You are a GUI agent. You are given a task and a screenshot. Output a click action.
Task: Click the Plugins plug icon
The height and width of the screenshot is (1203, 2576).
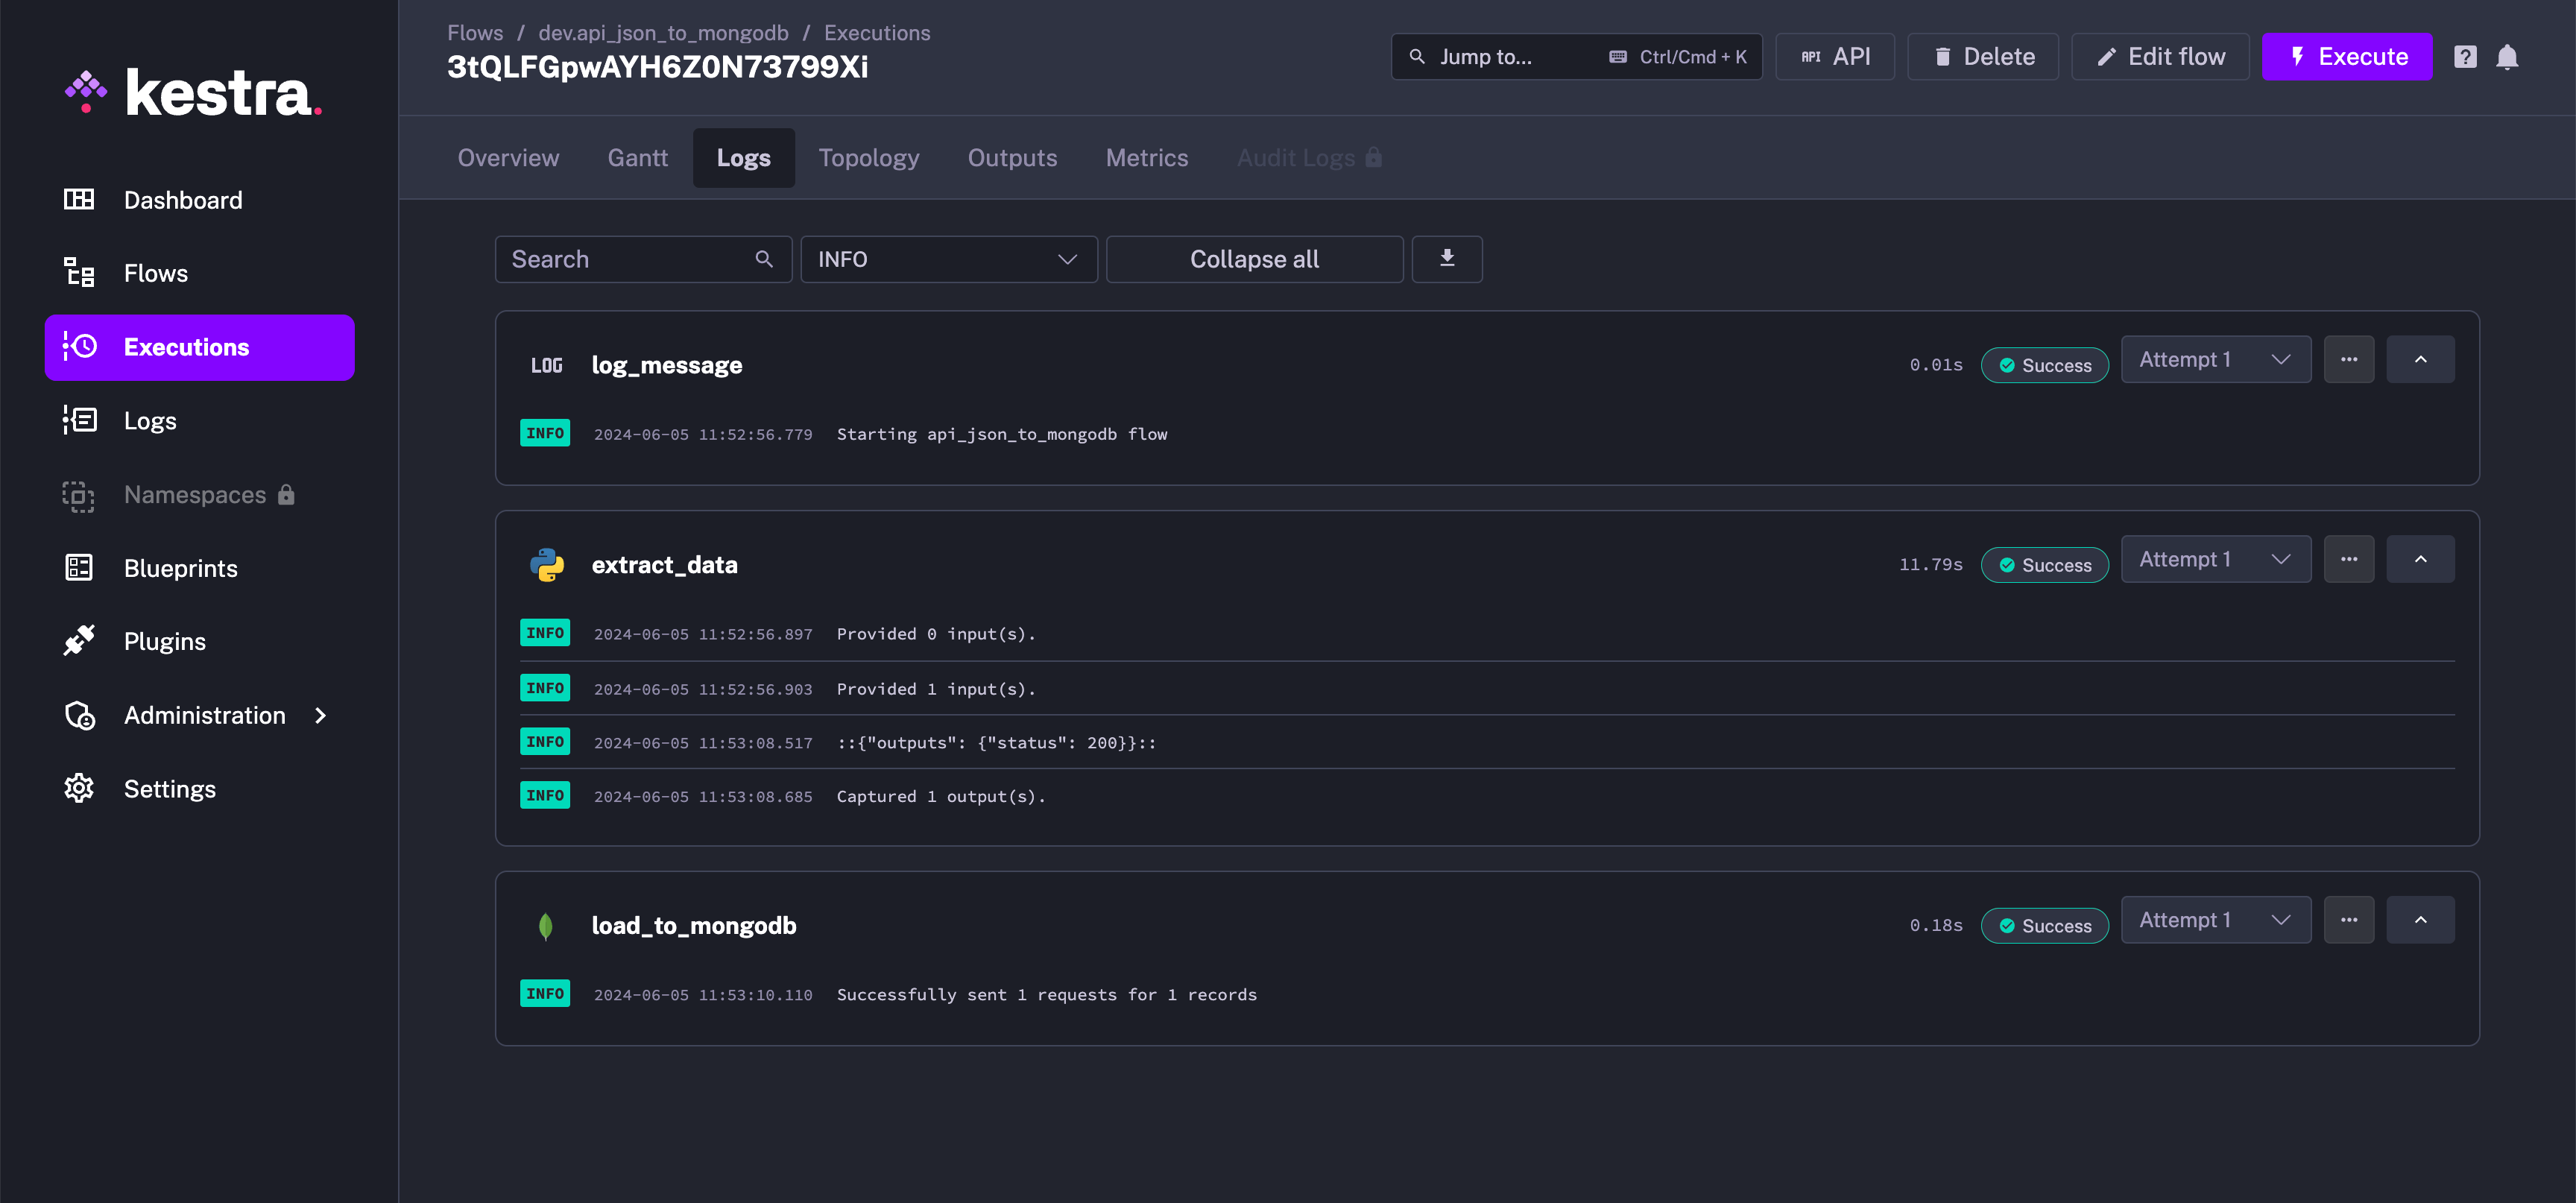[x=79, y=641]
